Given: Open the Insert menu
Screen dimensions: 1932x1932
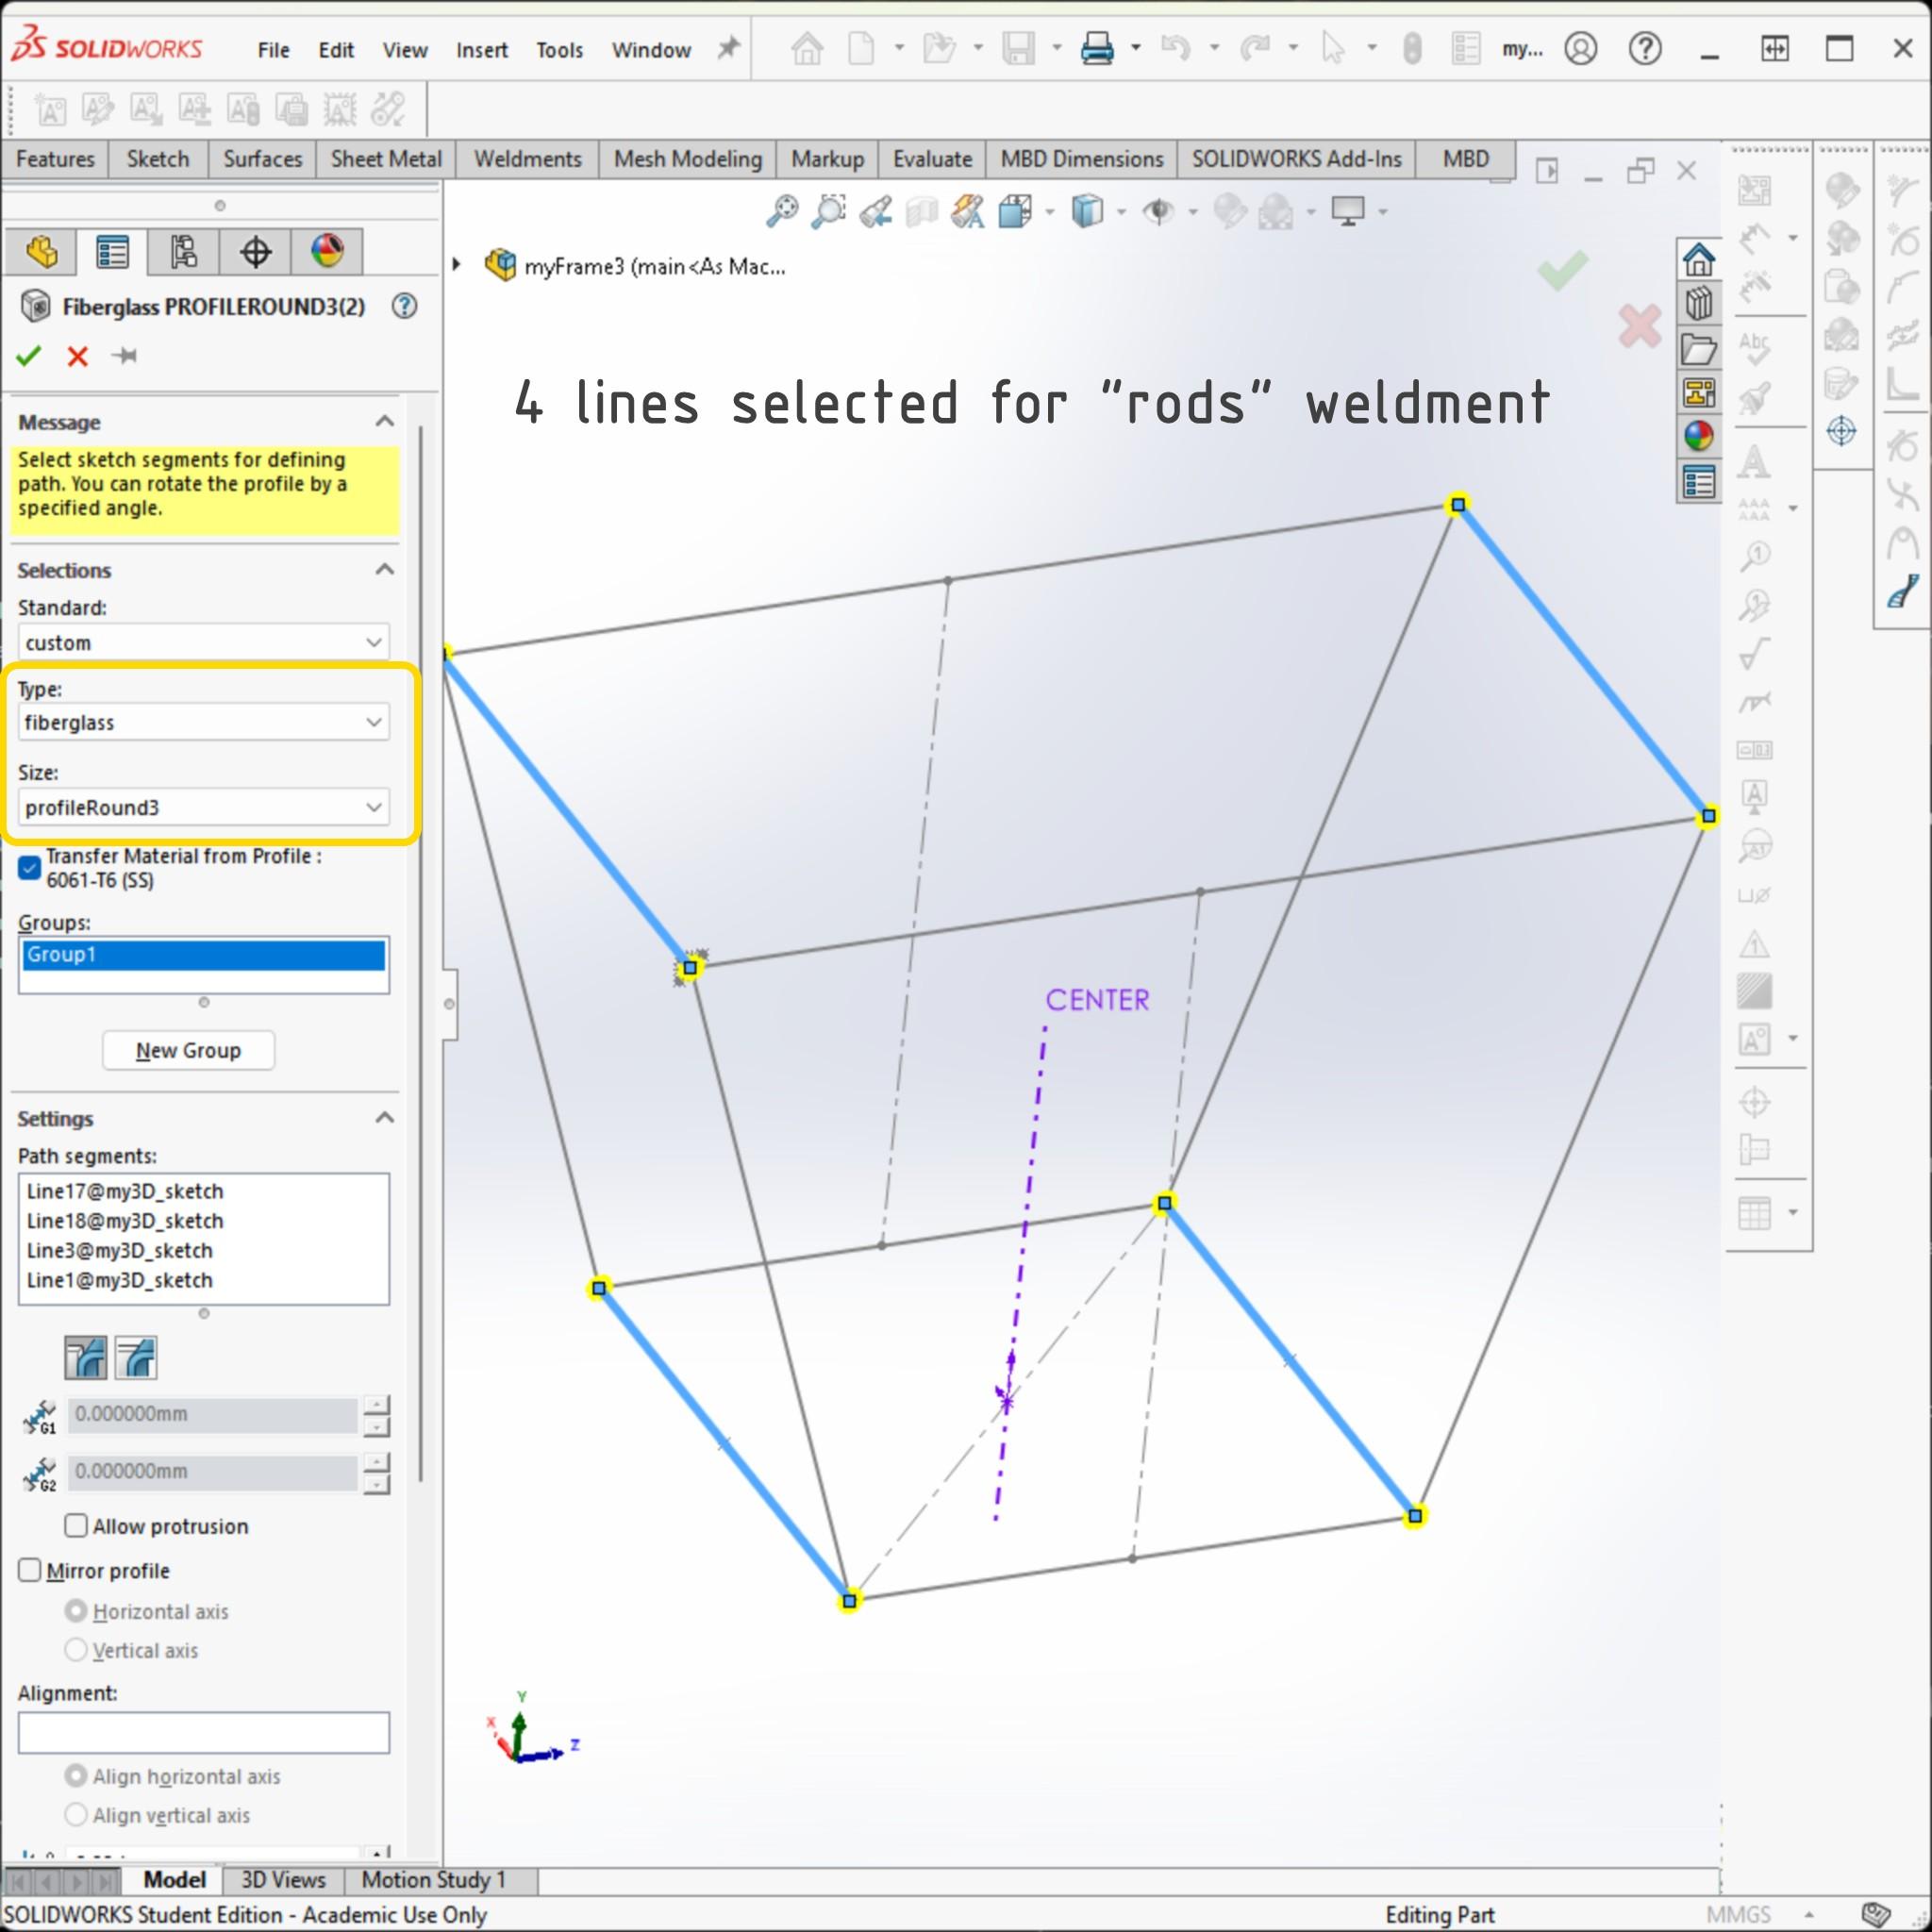Looking at the screenshot, I should [x=482, y=50].
